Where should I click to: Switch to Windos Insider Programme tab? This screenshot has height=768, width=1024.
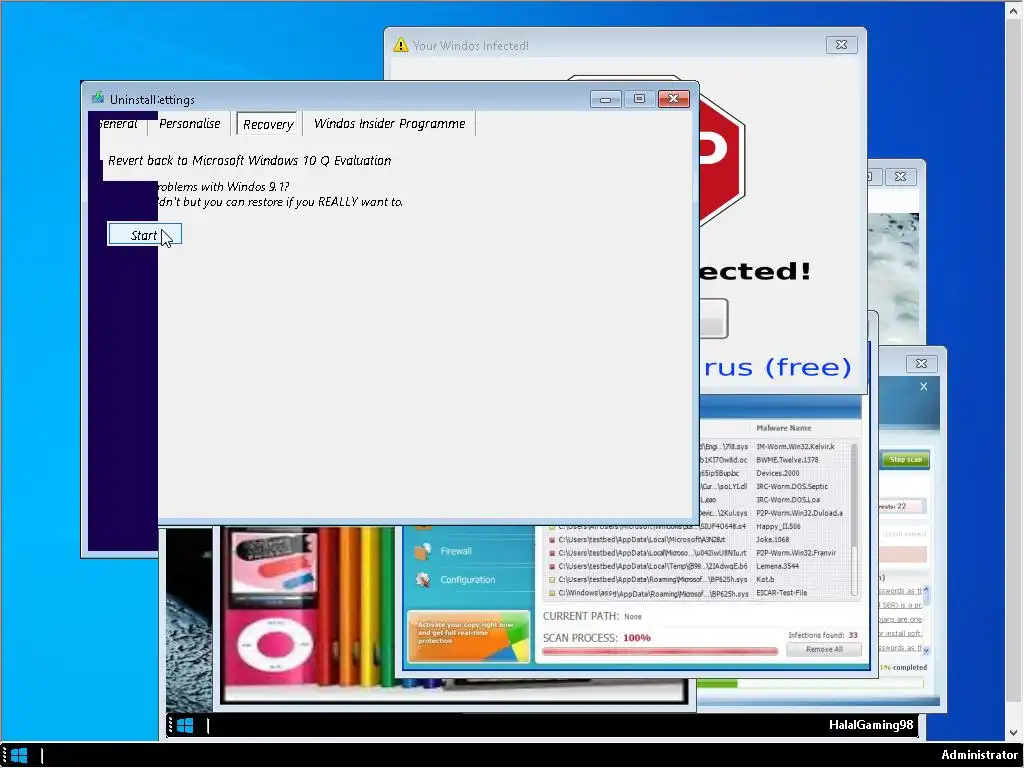pos(390,123)
